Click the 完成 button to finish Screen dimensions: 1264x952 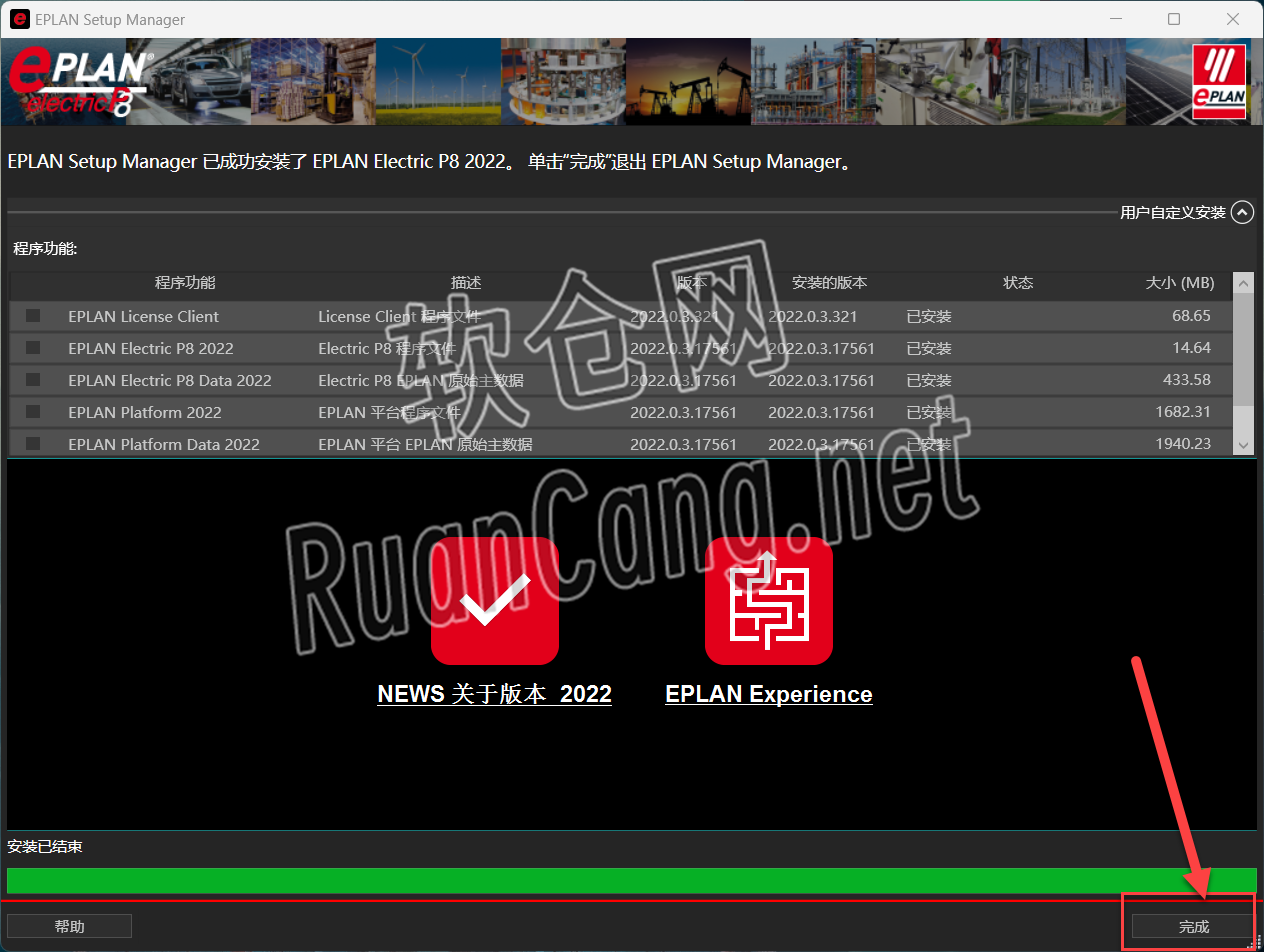coord(1193,927)
